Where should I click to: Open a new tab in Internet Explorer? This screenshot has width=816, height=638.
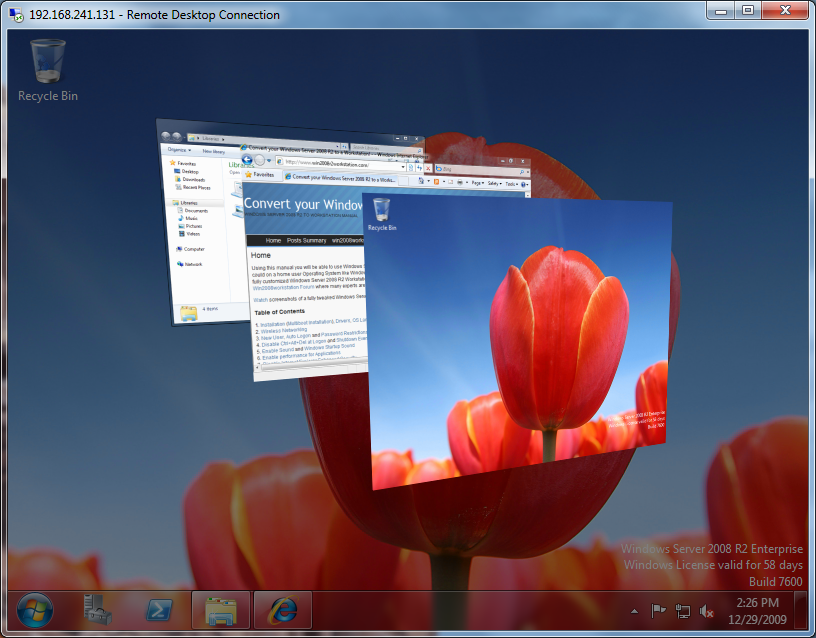pyautogui.click(x=404, y=180)
